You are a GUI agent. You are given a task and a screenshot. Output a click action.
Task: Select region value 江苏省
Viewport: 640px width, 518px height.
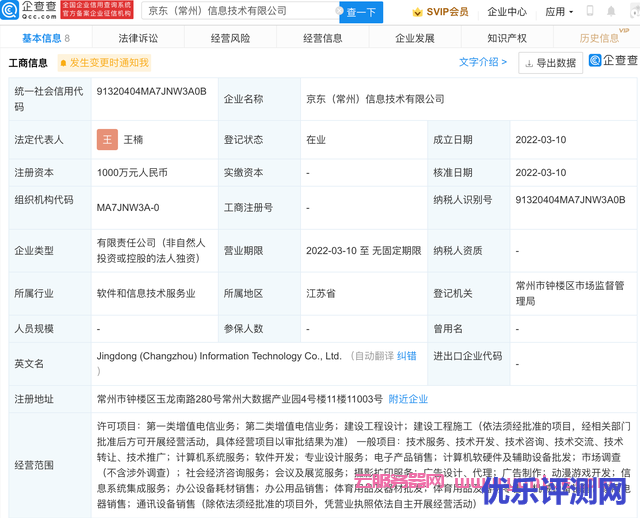321,293
